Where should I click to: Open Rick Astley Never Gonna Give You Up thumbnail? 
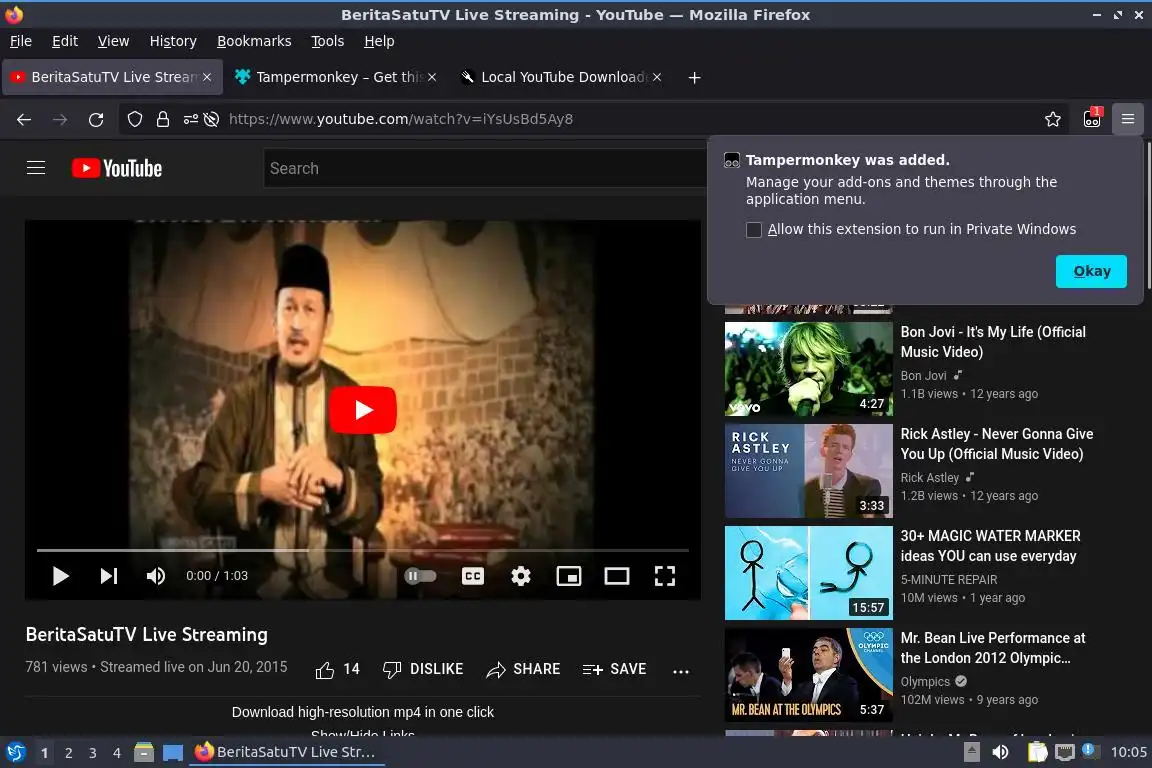[x=809, y=471]
